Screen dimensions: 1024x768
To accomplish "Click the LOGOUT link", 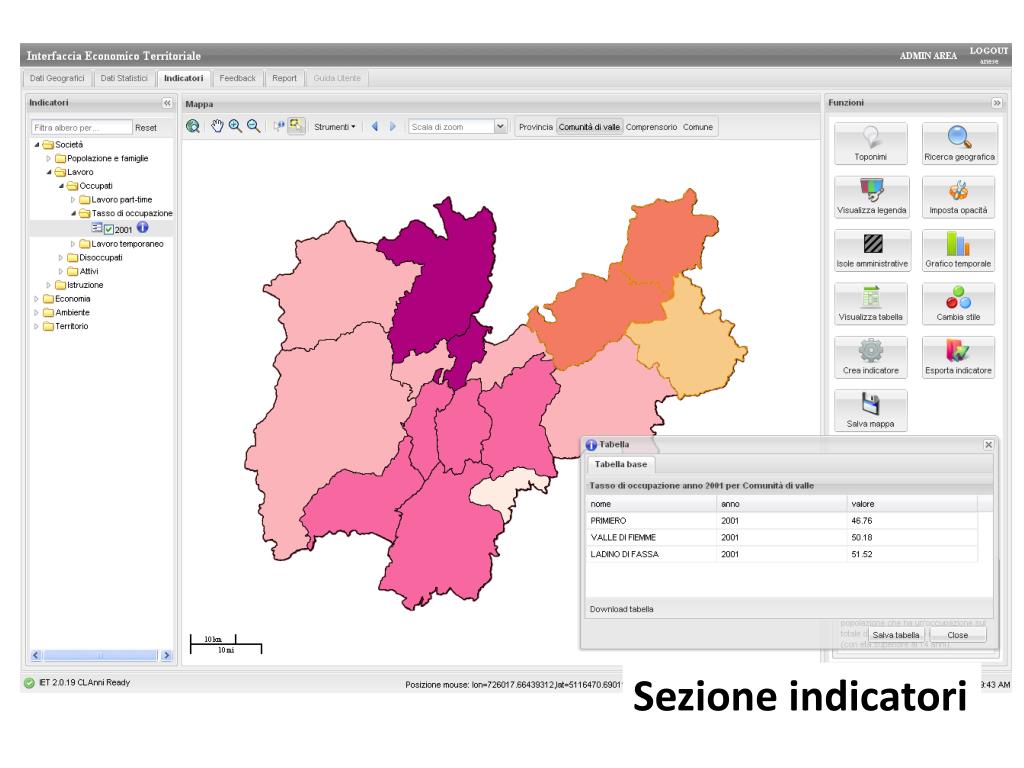I will pos(989,51).
